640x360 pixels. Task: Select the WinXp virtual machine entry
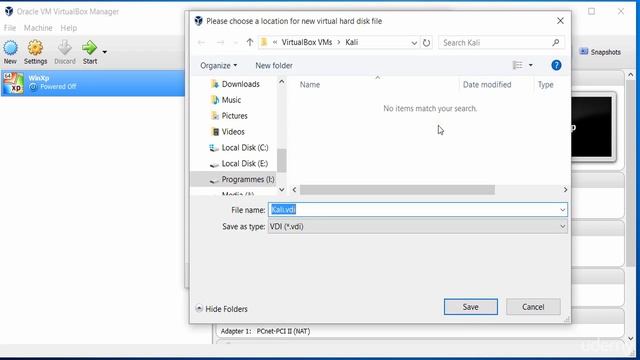click(x=93, y=83)
